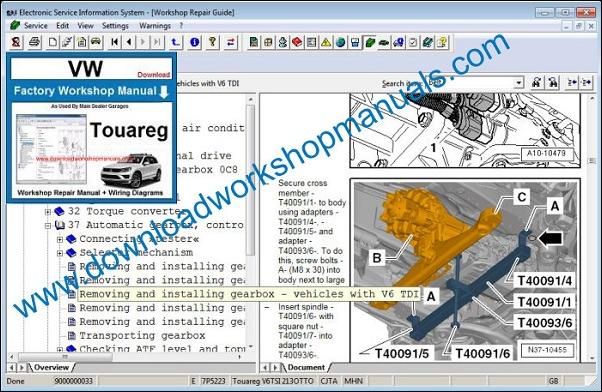Open the Edit menu
The image size is (602, 392).
pos(63,26)
